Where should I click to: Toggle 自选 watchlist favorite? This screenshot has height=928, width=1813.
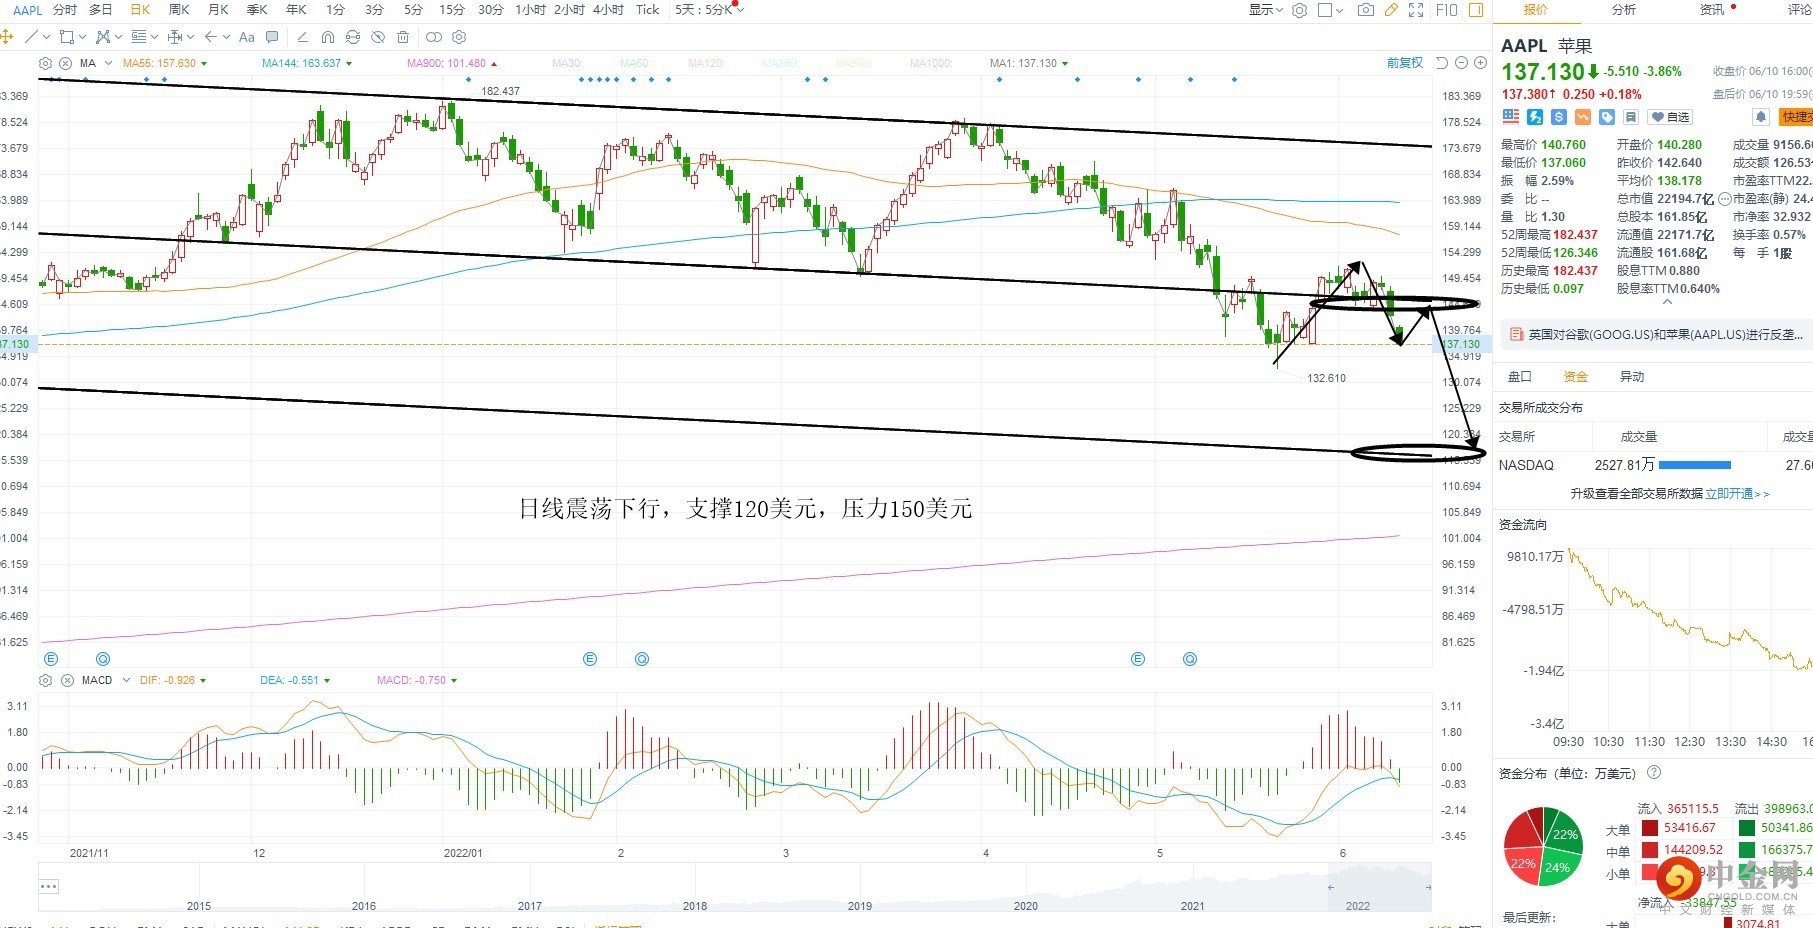click(1670, 117)
